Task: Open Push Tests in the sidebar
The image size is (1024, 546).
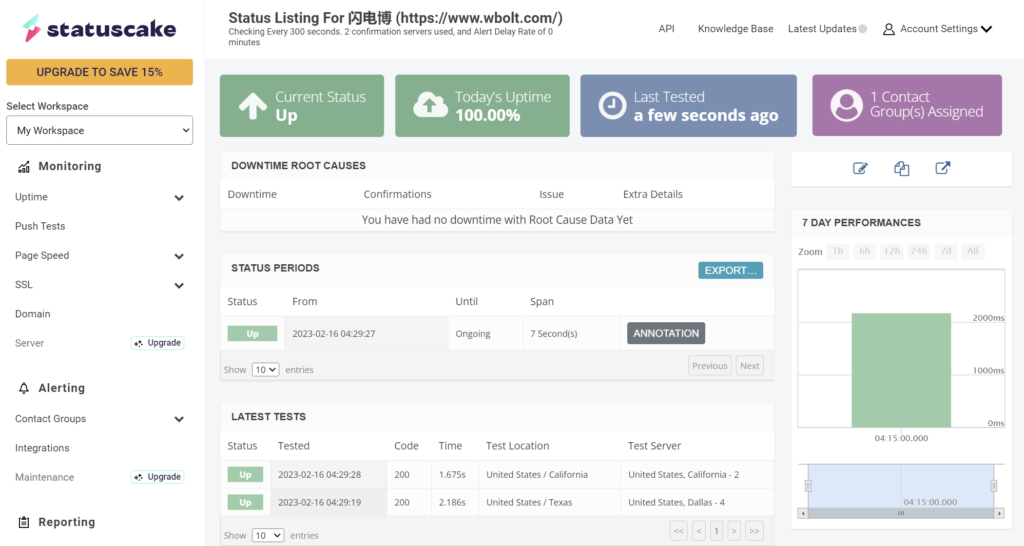Action: (x=40, y=226)
